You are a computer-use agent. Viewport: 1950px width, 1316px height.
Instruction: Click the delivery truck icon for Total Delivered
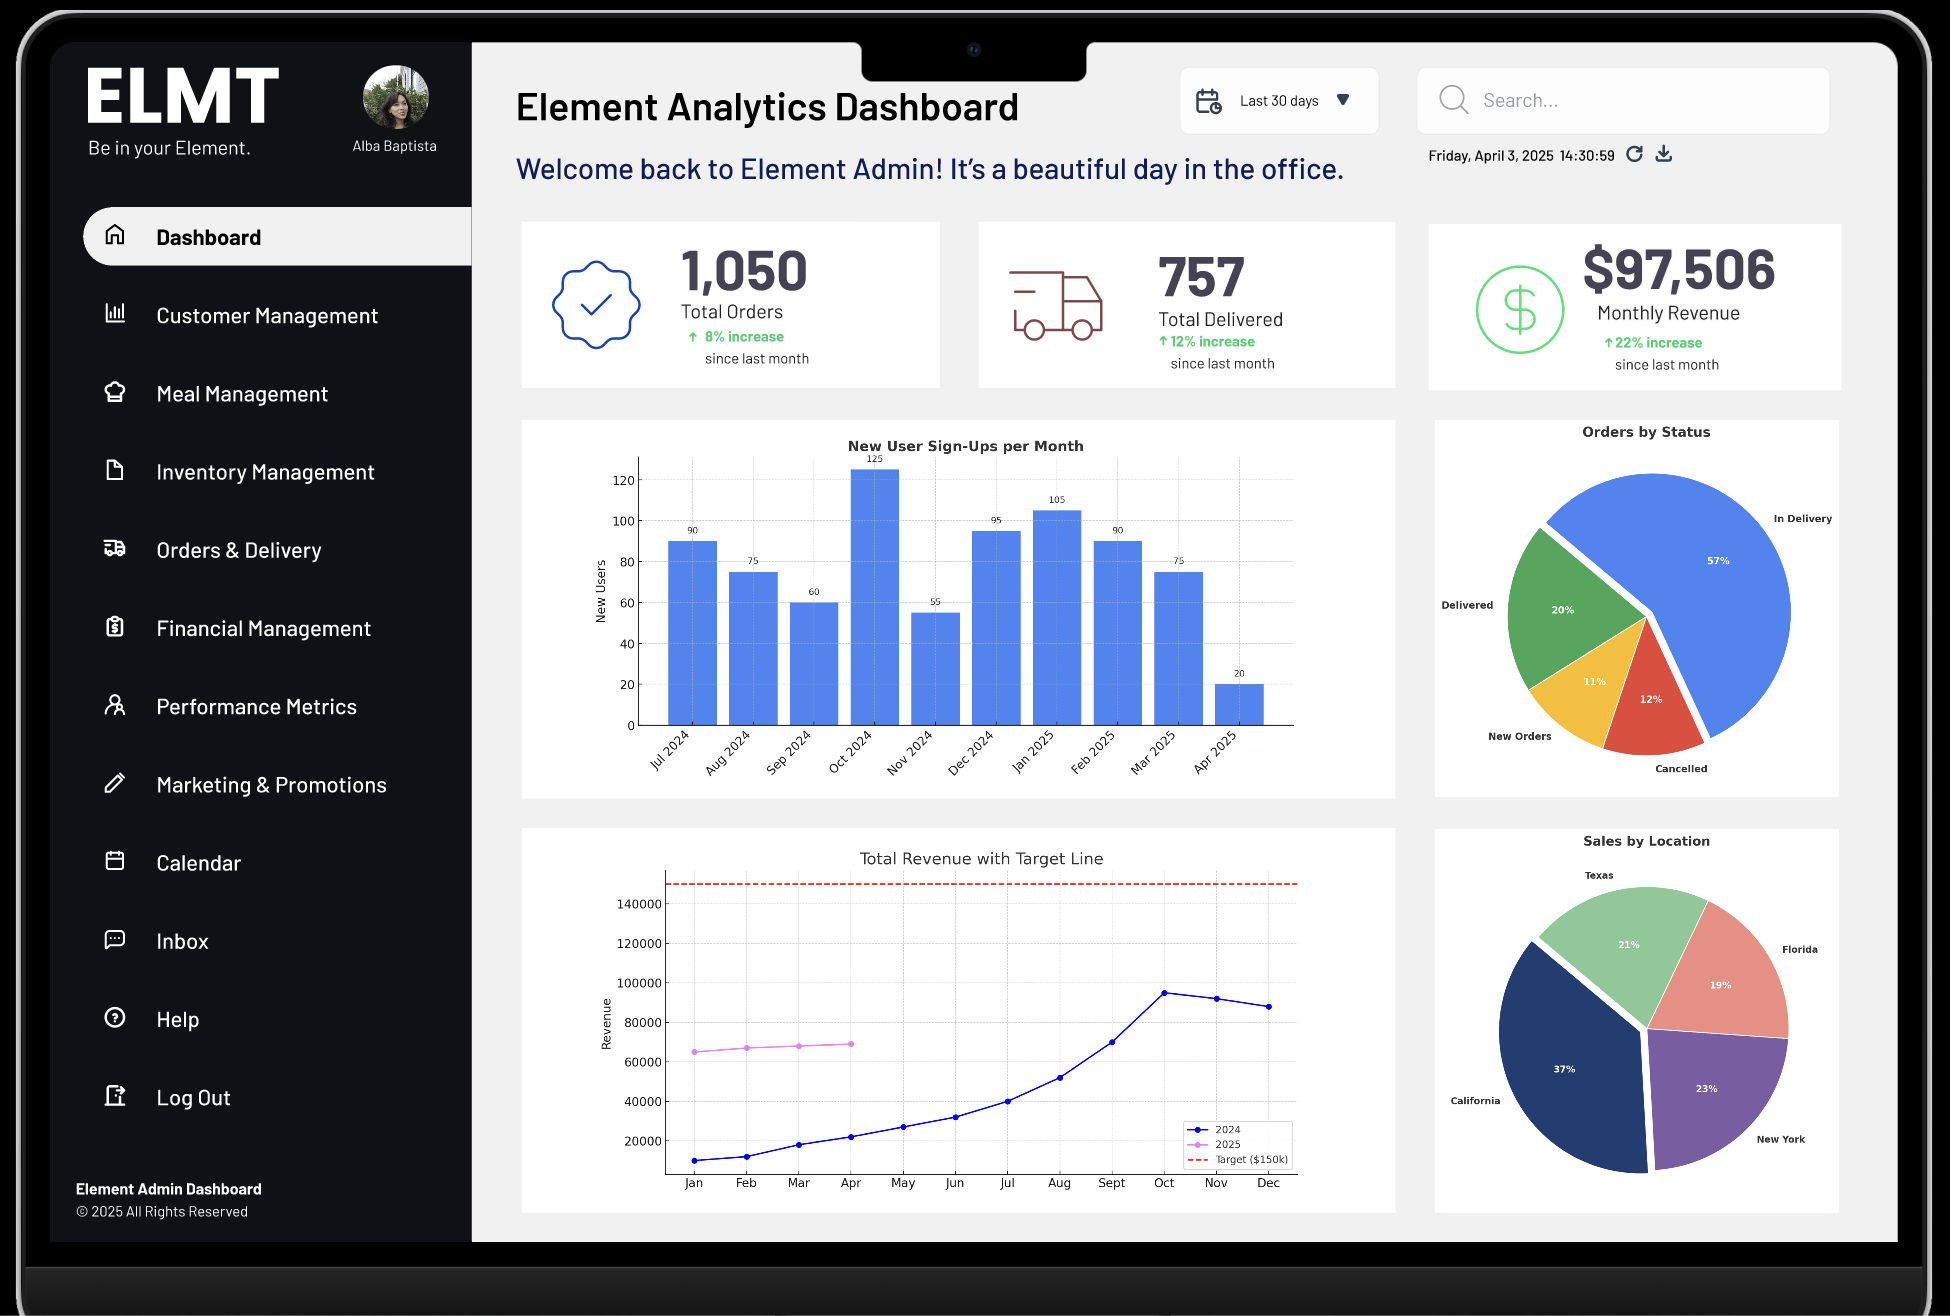(x=1056, y=305)
